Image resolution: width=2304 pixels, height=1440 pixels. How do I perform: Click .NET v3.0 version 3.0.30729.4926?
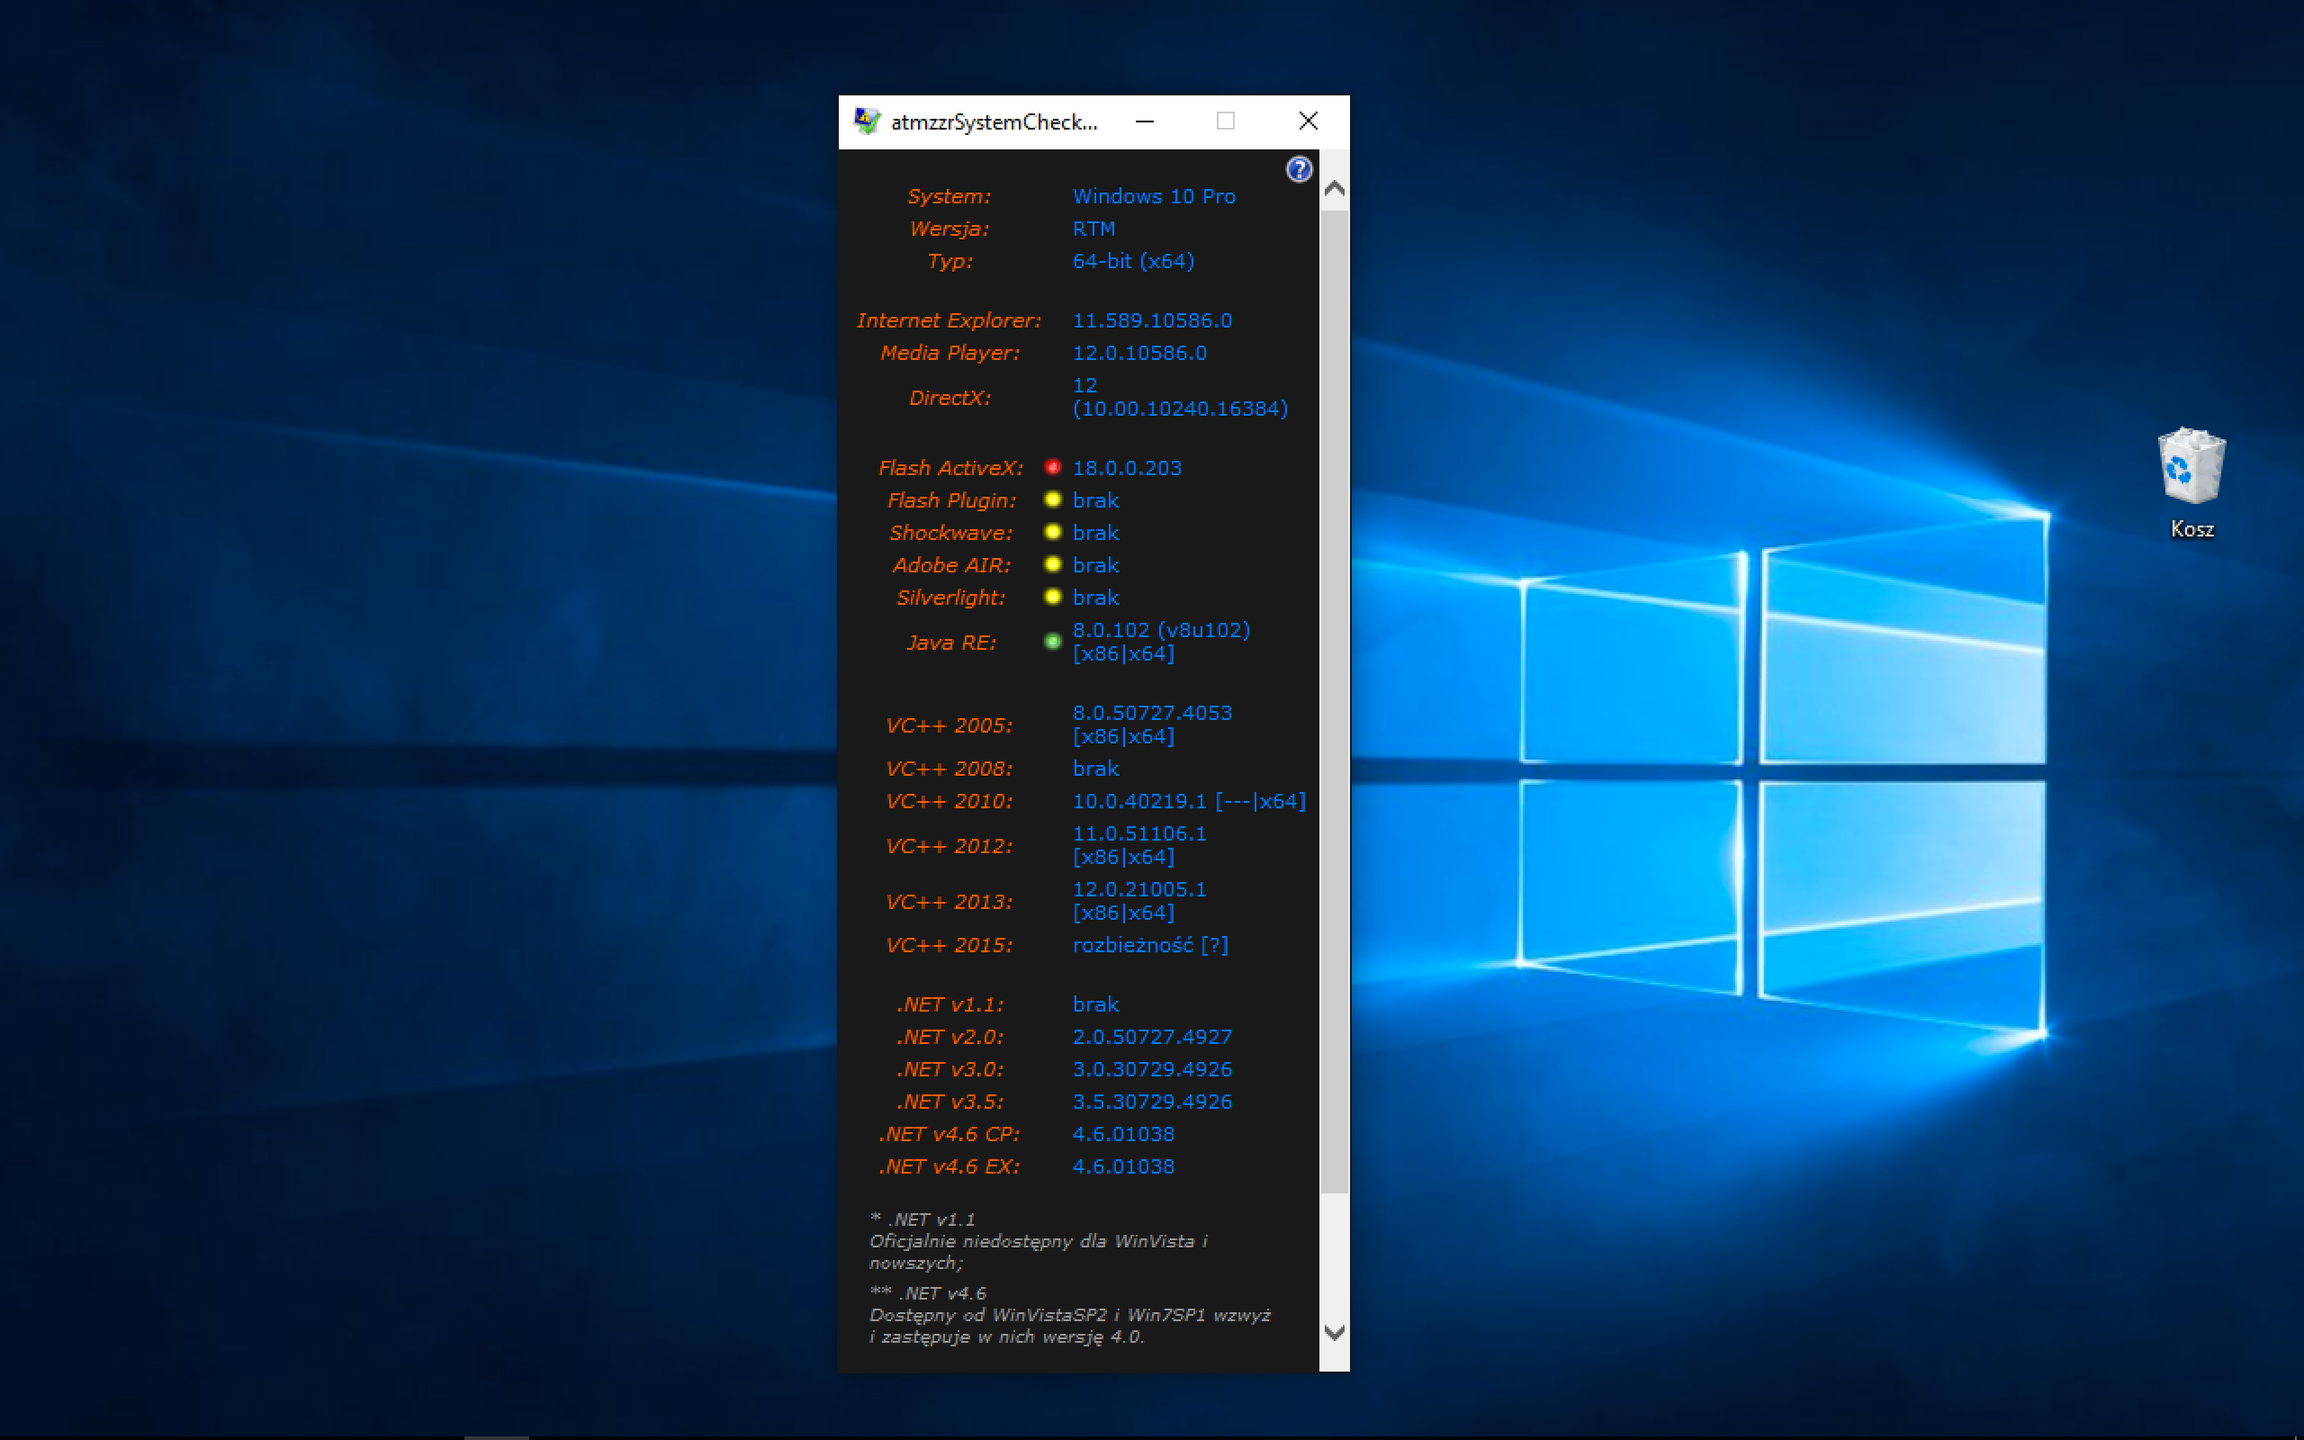point(1152,1069)
